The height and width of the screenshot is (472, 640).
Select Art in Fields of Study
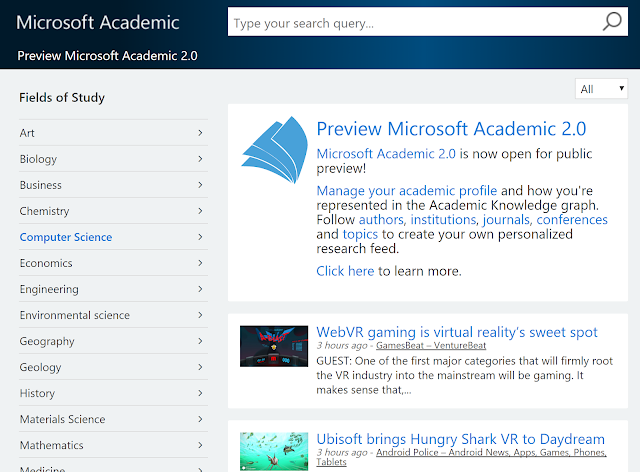tap(27, 133)
